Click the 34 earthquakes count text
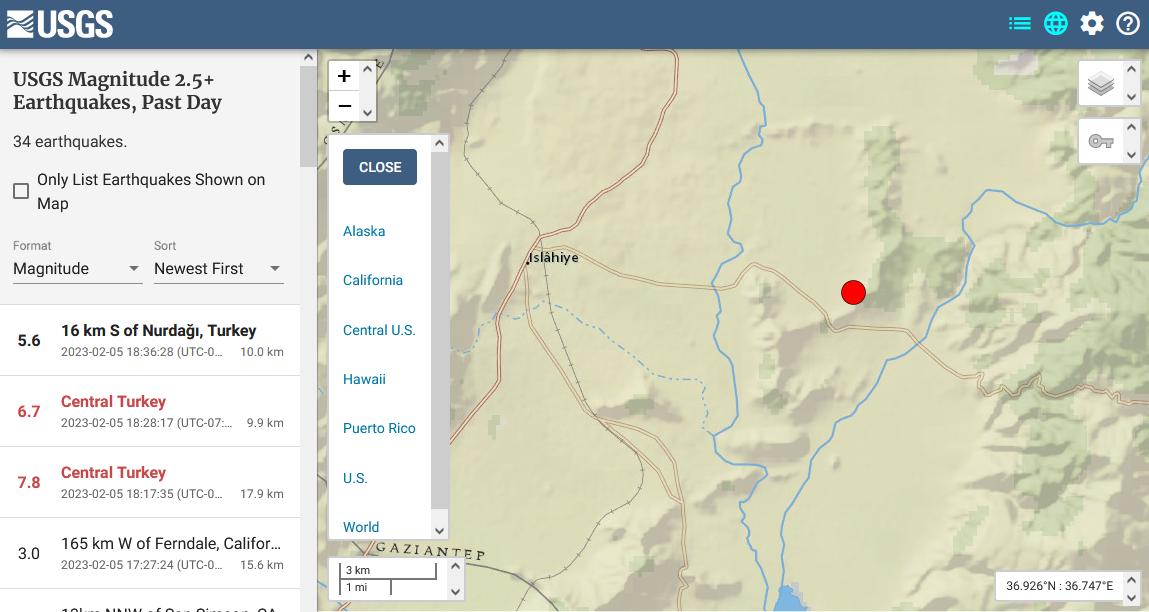 click(x=70, y=141)
